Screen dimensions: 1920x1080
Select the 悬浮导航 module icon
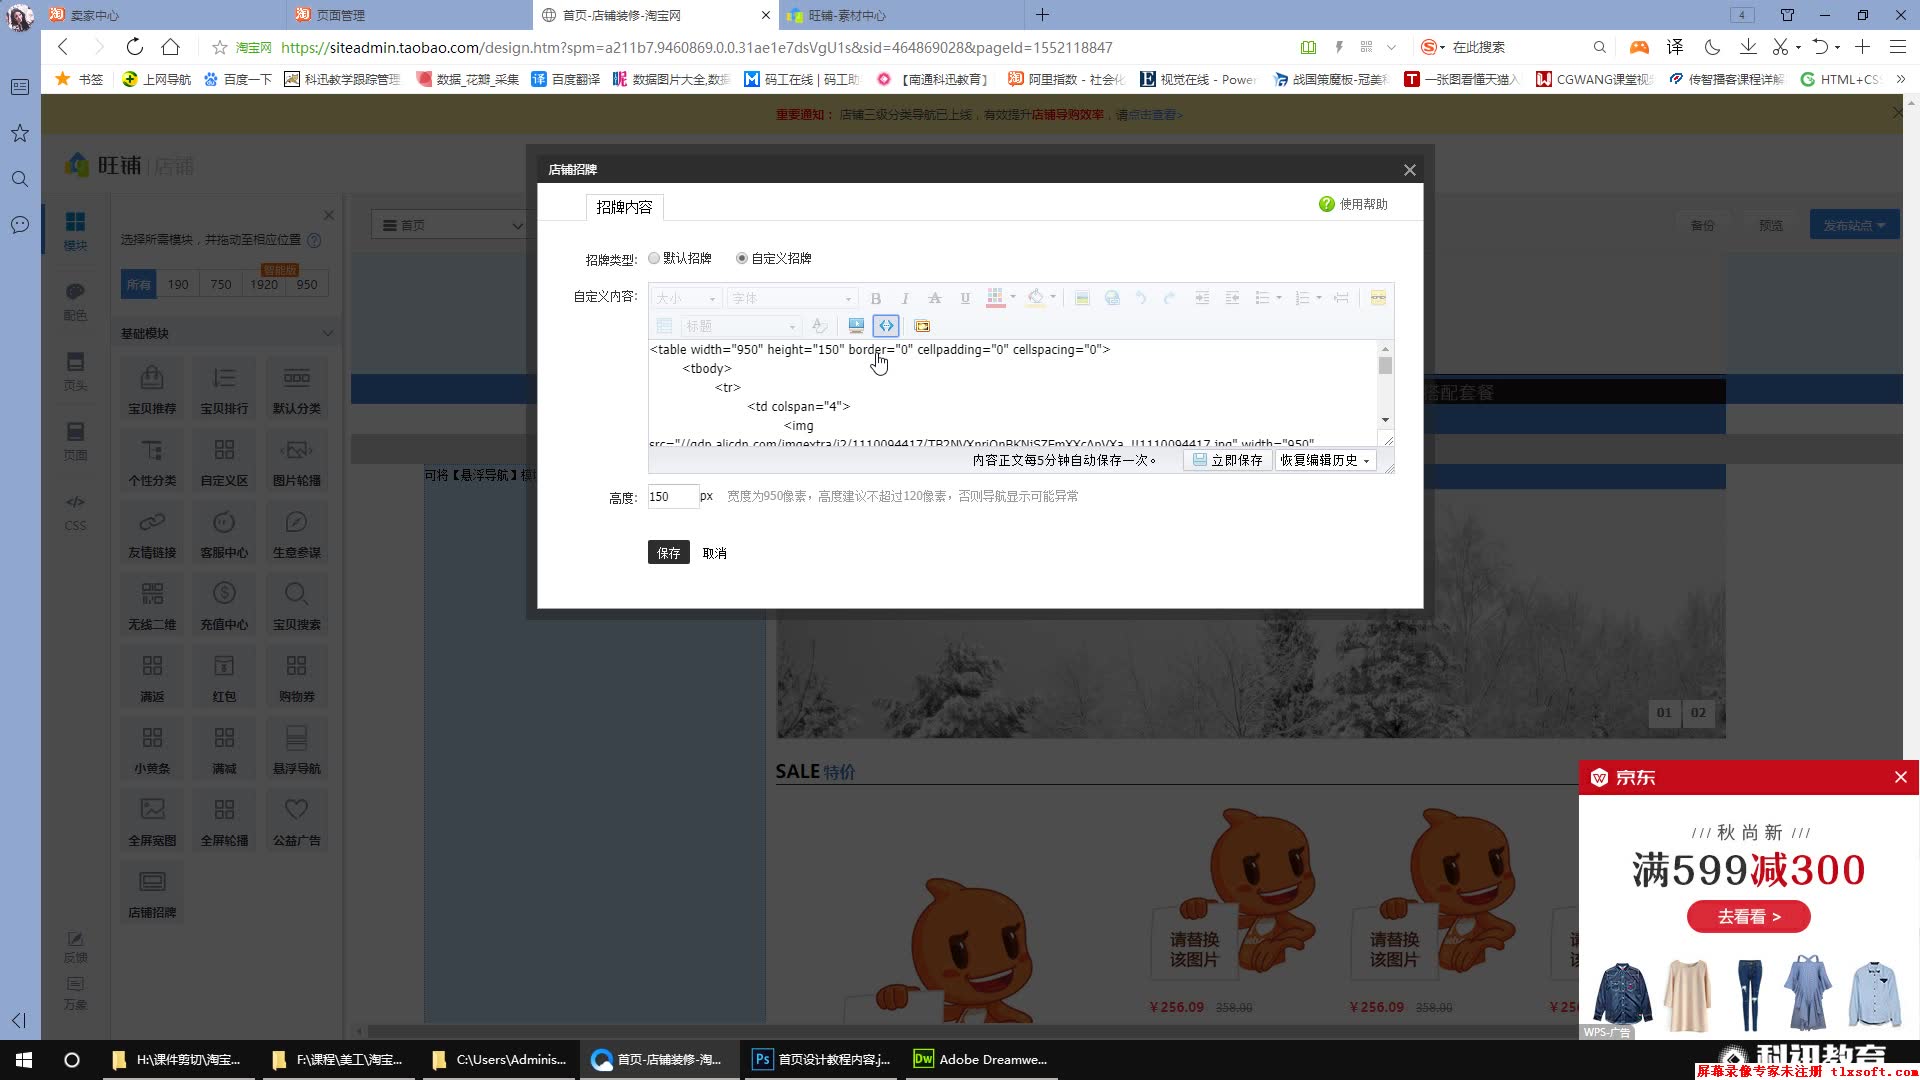[297, 749]
